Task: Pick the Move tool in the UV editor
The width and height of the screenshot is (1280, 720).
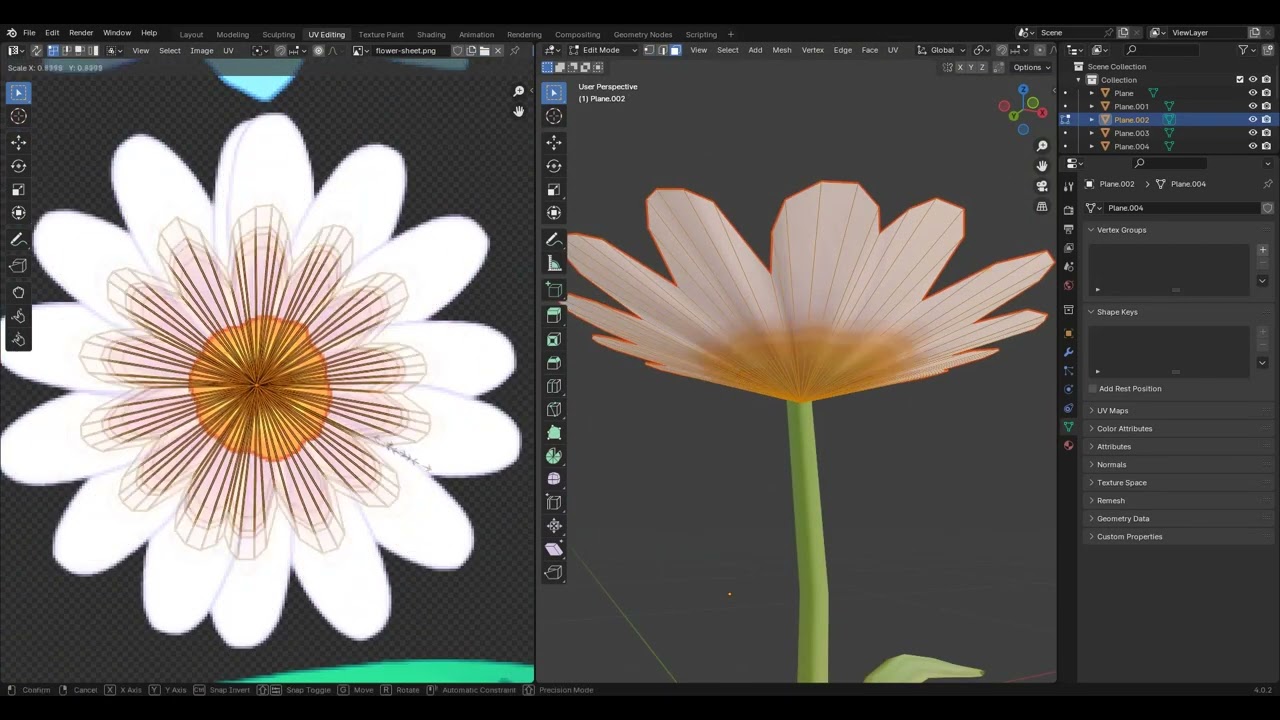Action: (18, 142)
